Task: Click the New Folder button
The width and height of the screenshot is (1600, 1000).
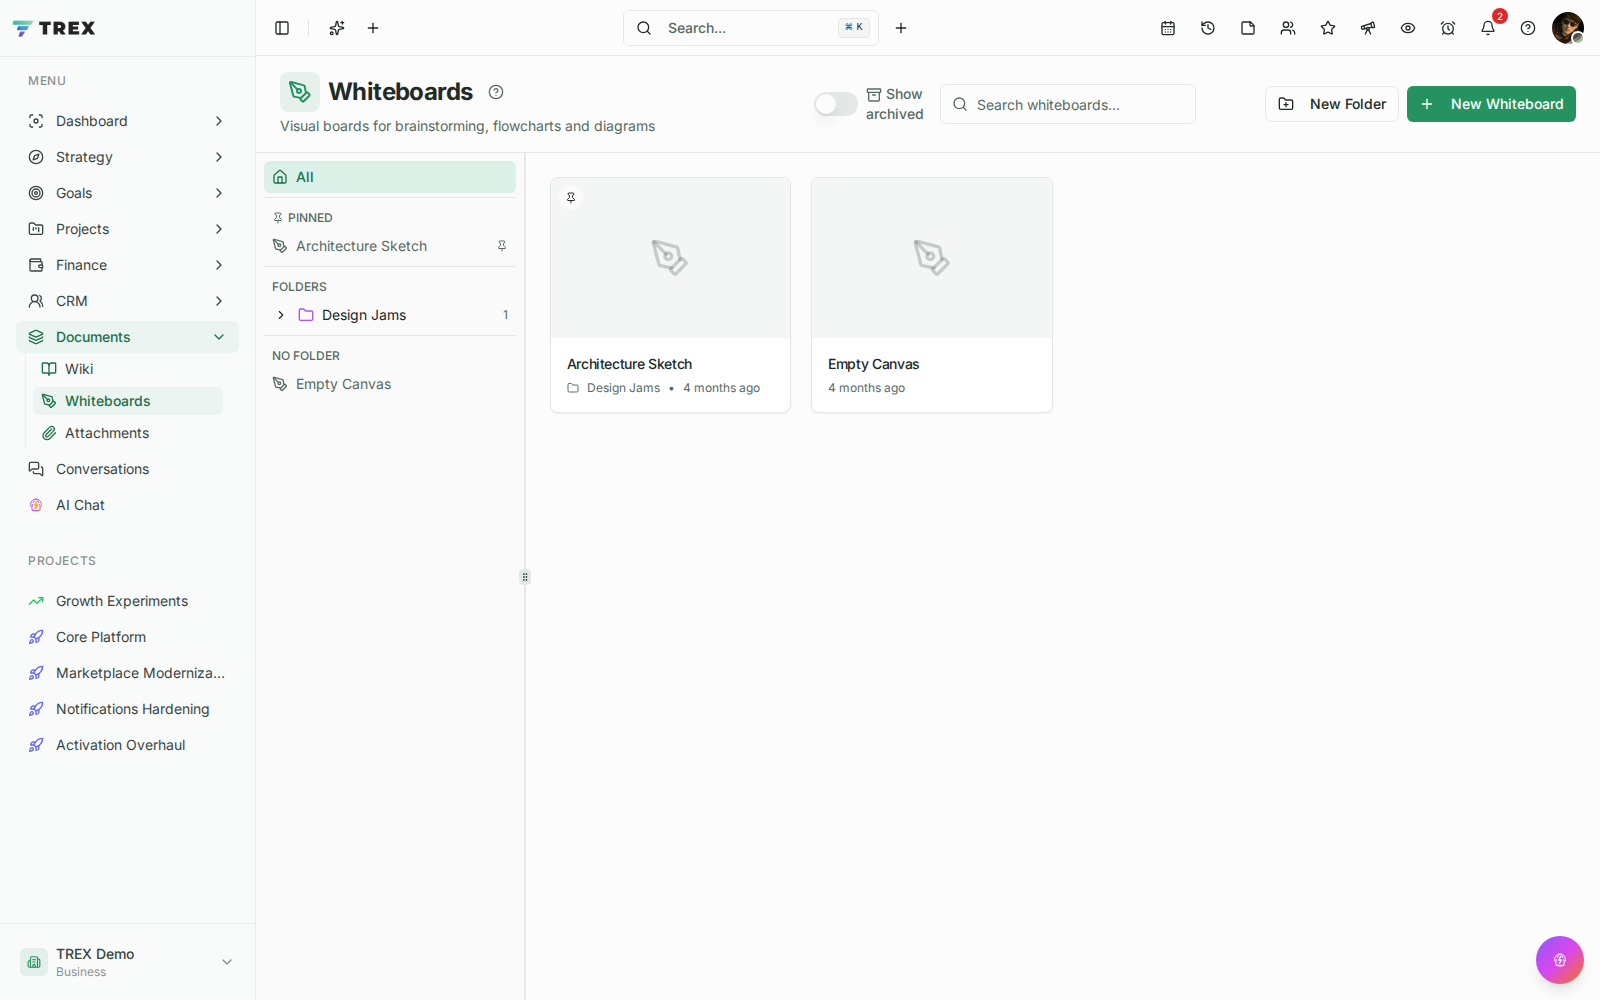Action: (1331, 104)
